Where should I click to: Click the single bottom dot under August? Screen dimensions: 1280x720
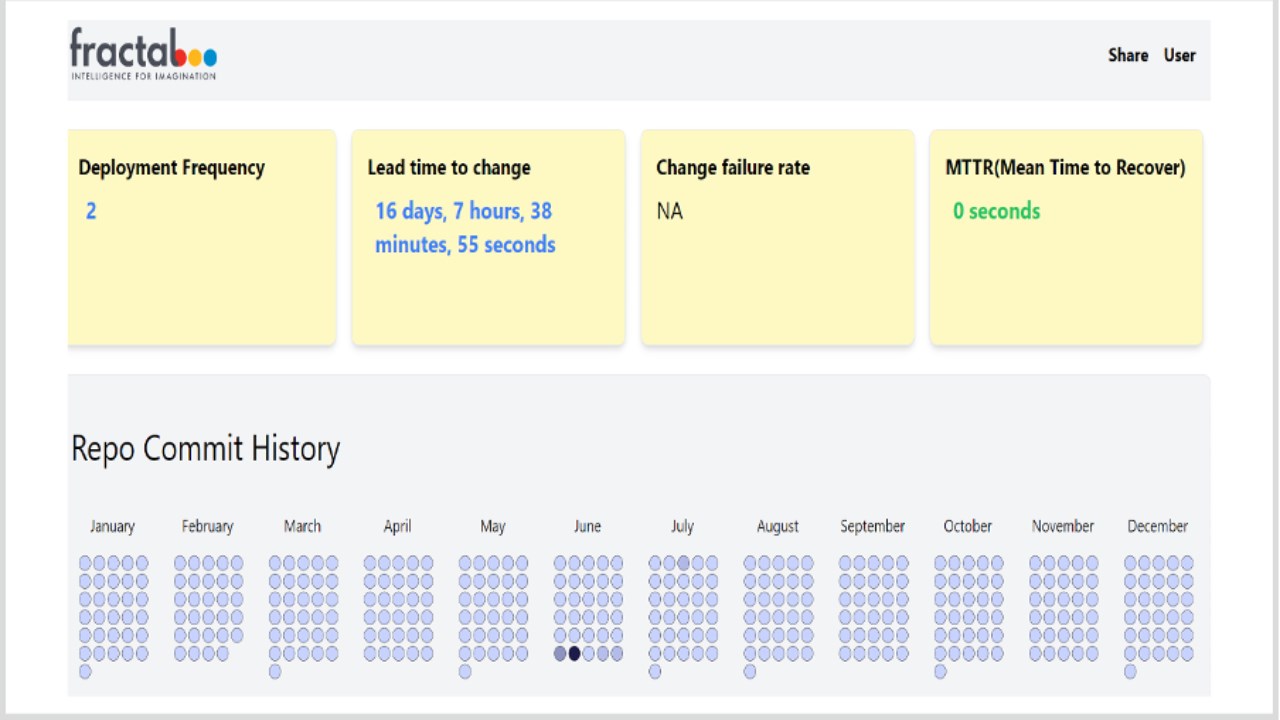click(750, 672)
